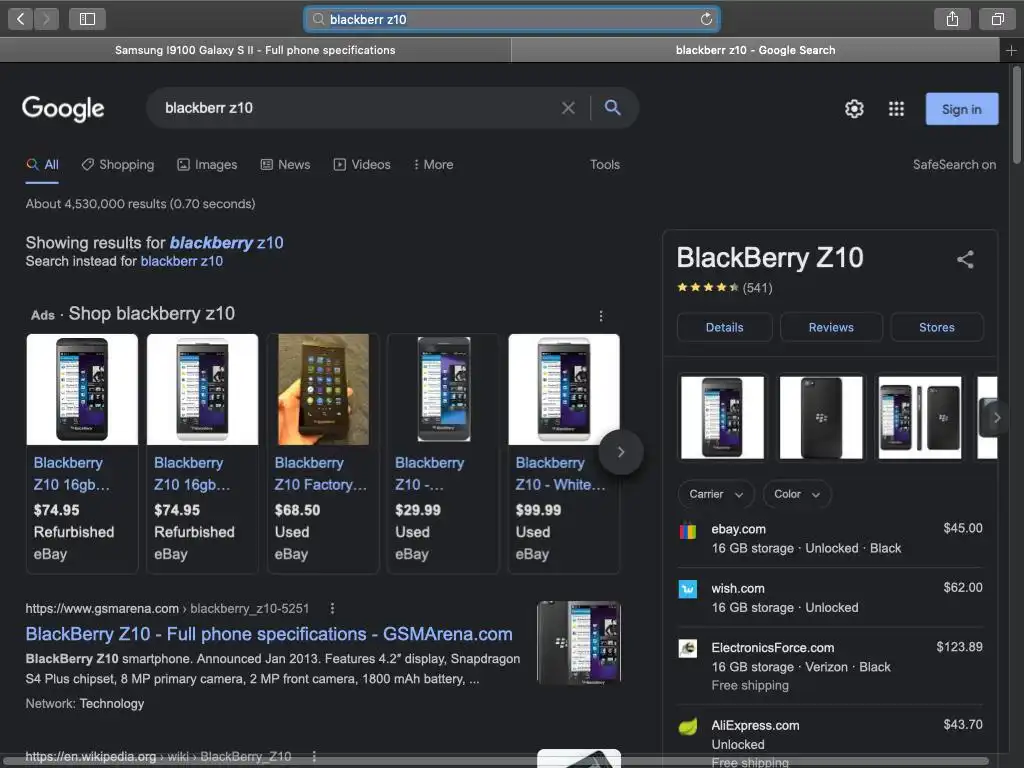Open the Stores button in knowledge panel

936,327
